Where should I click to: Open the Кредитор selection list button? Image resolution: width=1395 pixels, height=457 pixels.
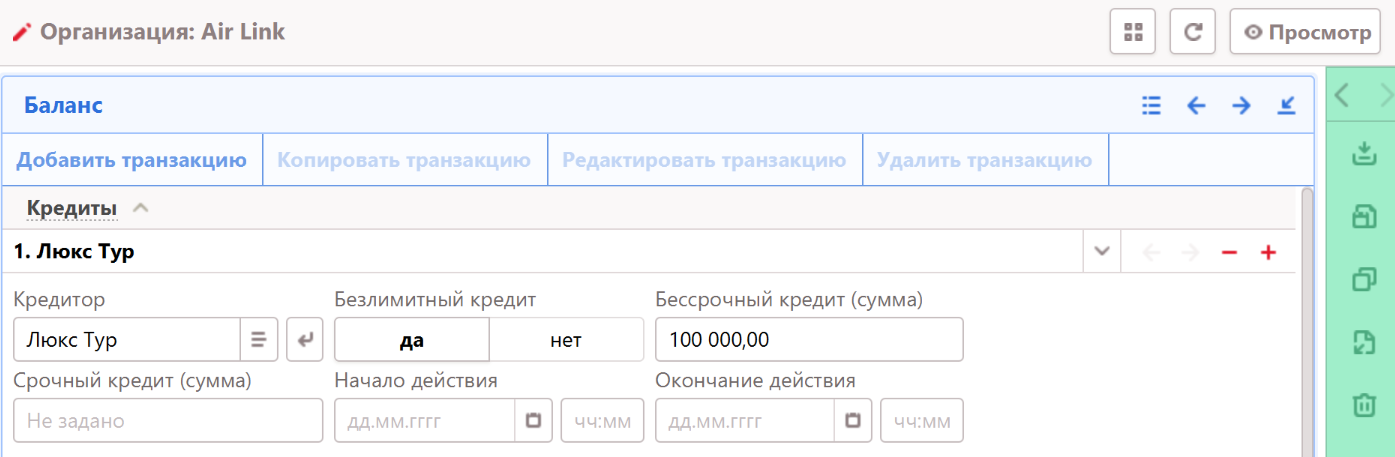tap(258, 340)
